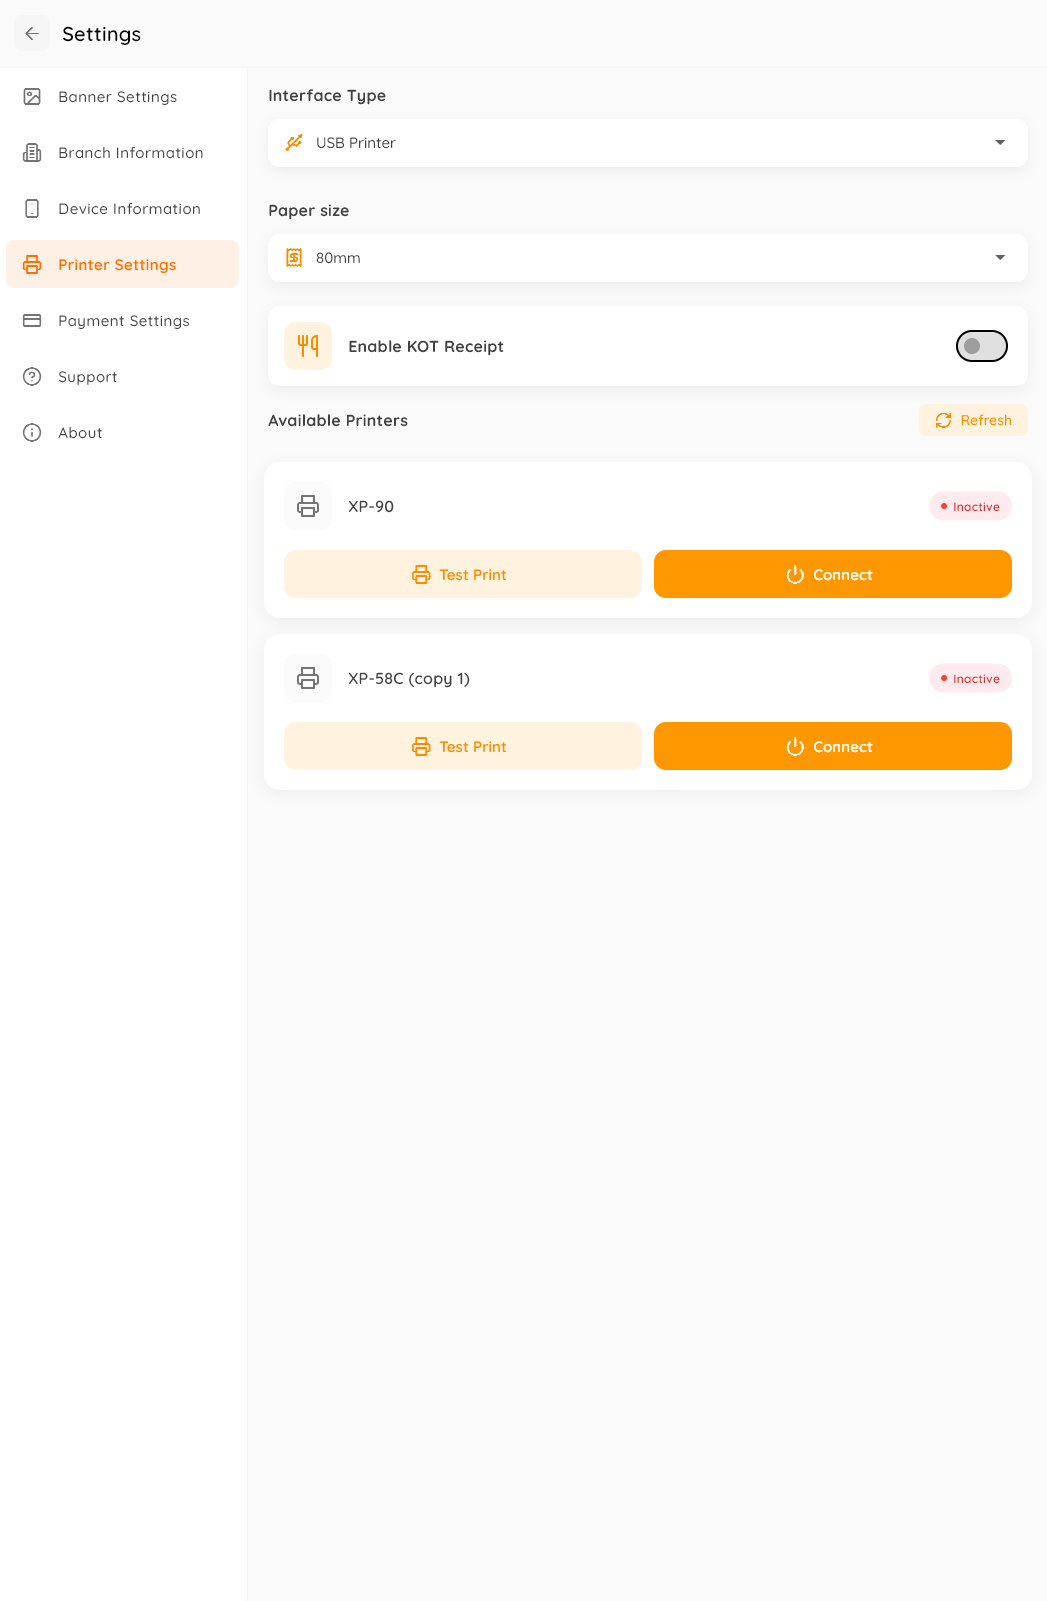The width and height of the screenshot is (1047, 1601).
Task: Click the Printer Settings printer icon
Action: [x=32, y=264]
